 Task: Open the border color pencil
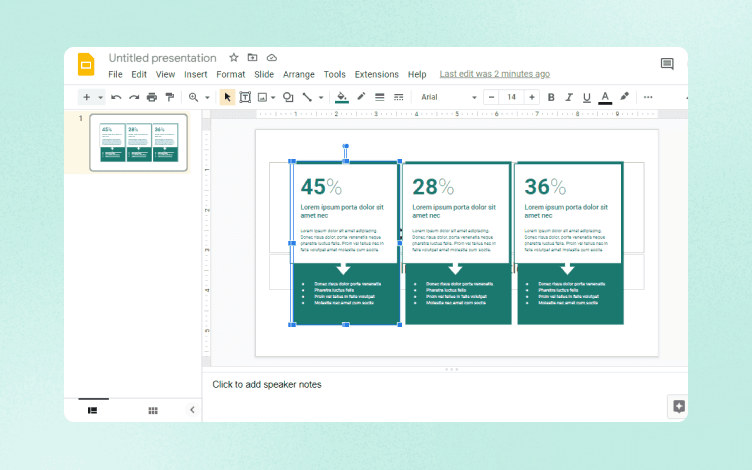click(361, 97)
